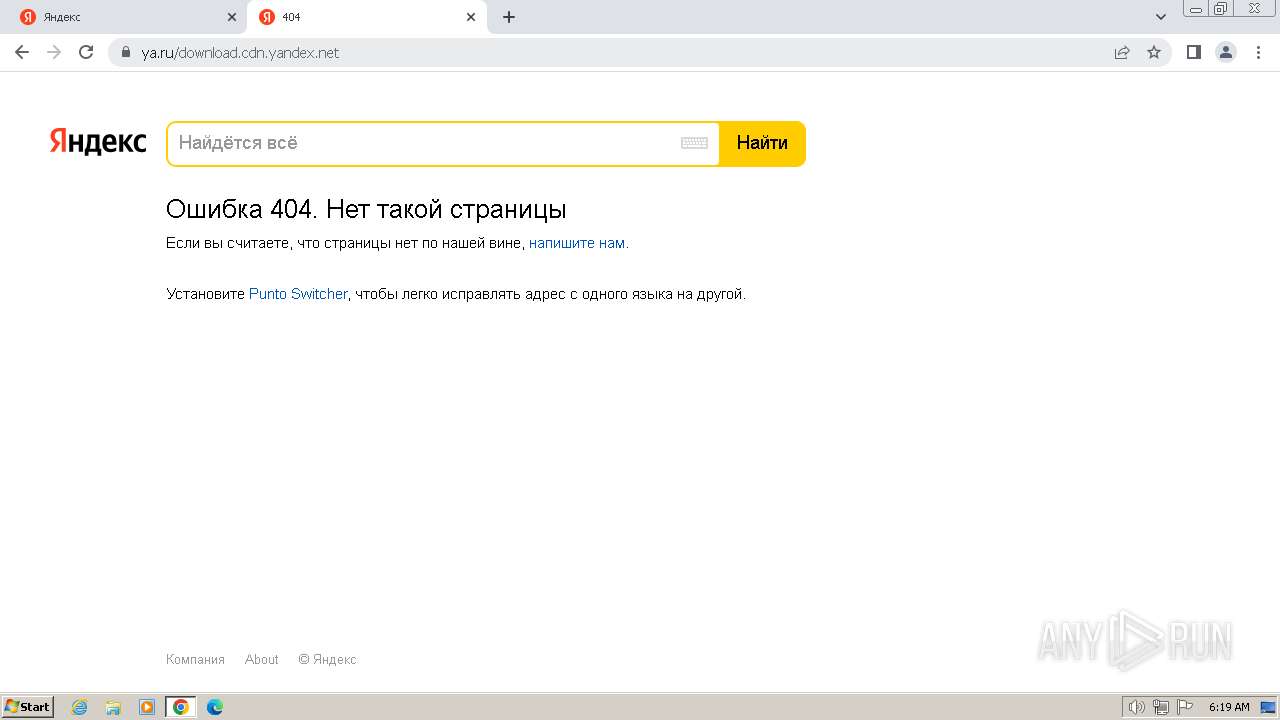Minimize the Chrome window
This screenshot has height=720, width=1280.
pos(1196,9)
